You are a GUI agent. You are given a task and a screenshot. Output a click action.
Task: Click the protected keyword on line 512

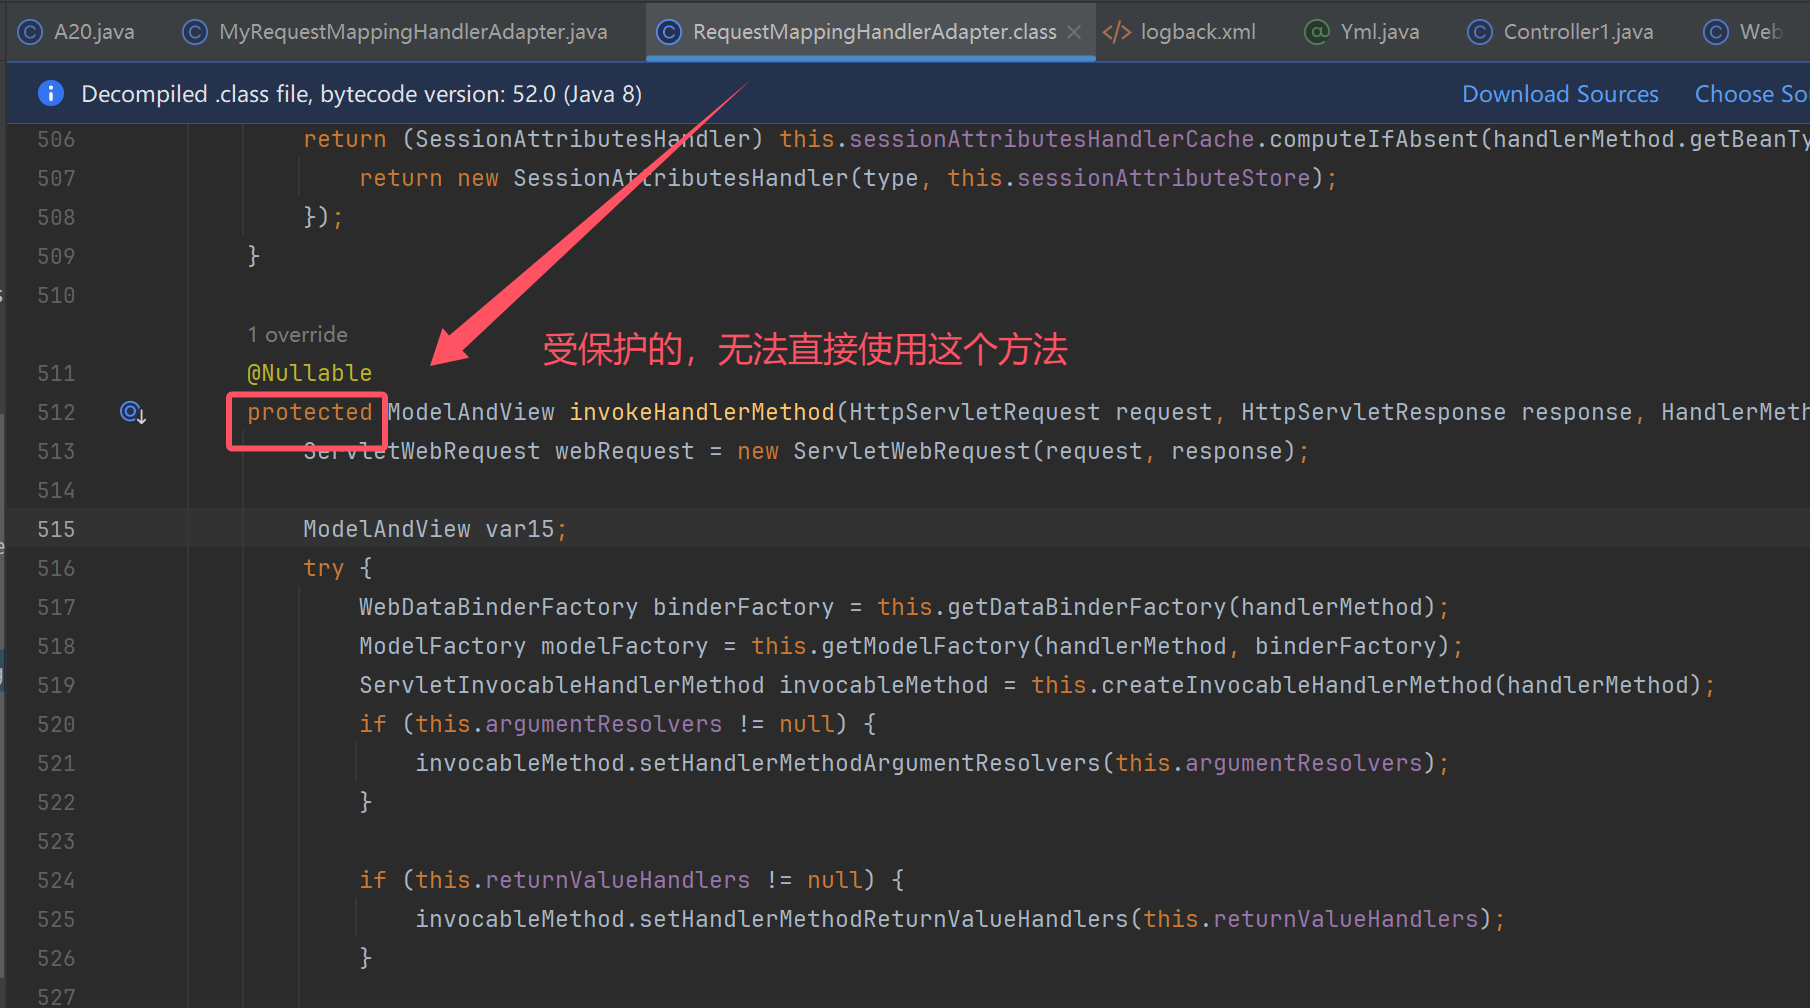(x=309, y=412)
